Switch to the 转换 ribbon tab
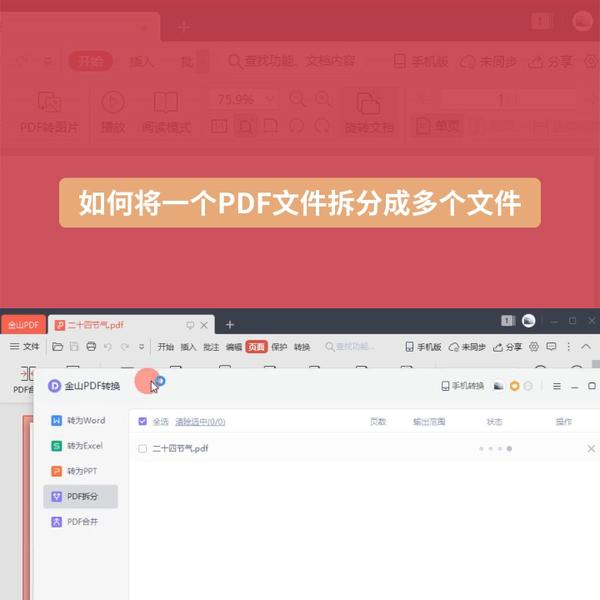This screenshot has width=600, height=600. (x=302, y=347)
